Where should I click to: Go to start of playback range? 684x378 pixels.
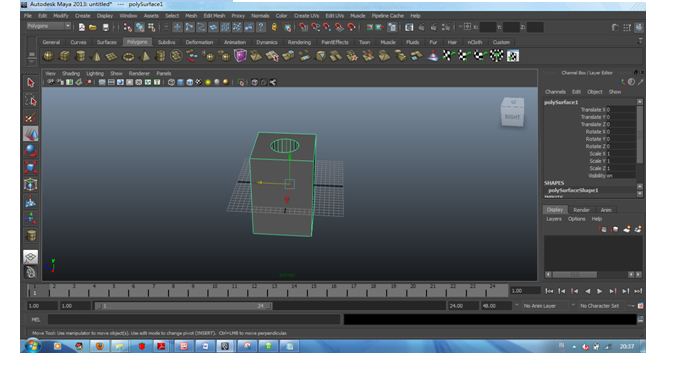[549, 291]
